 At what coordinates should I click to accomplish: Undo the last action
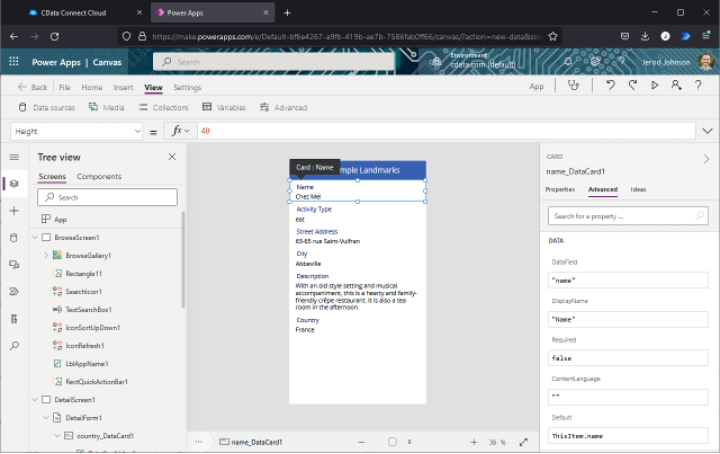coord(610,85)
